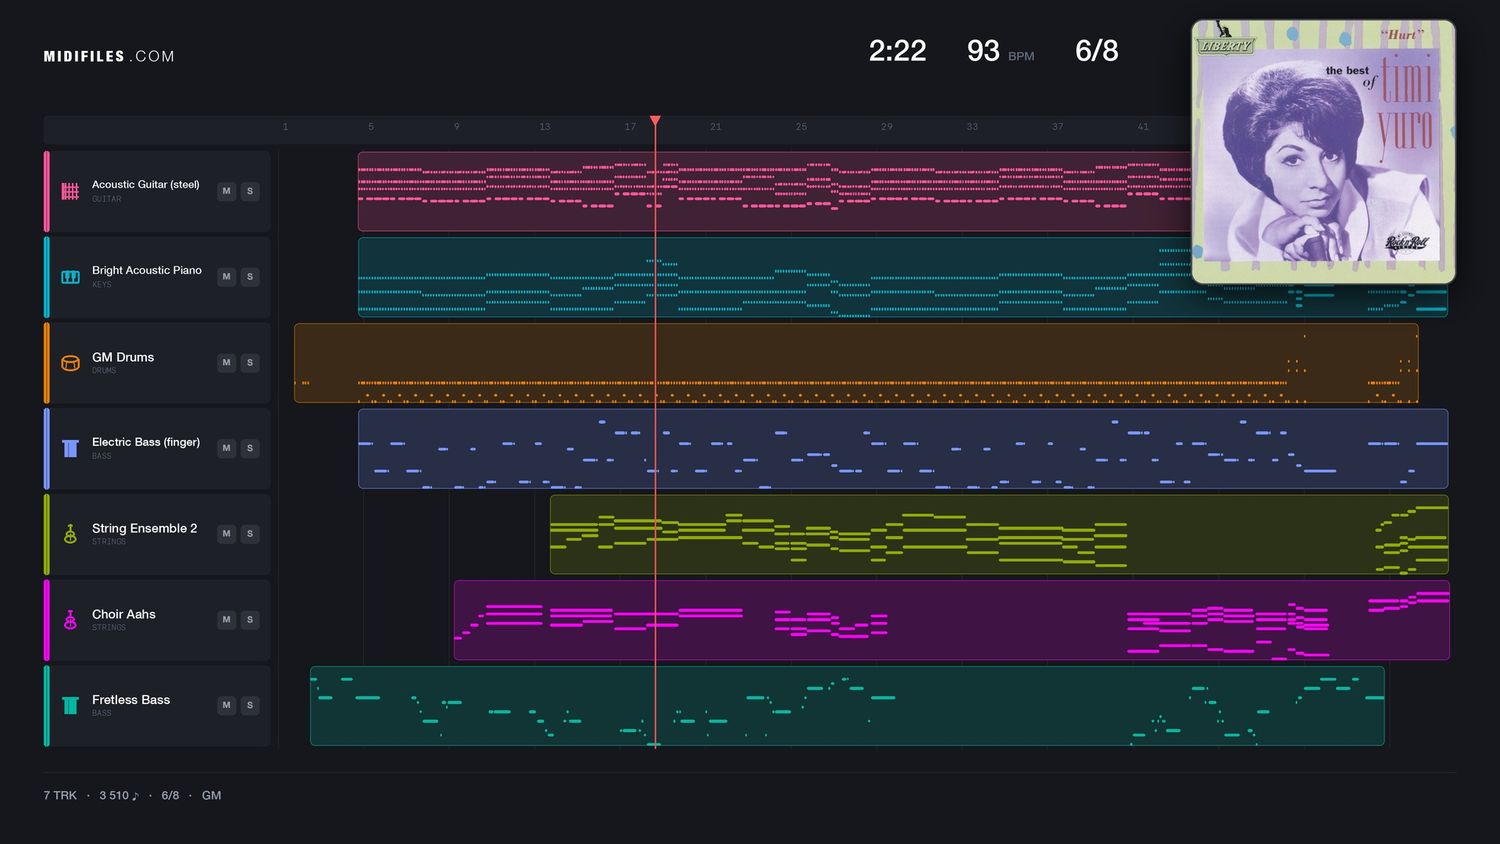Select the magenta Choir Aahs clip

(x=952, y=620)
